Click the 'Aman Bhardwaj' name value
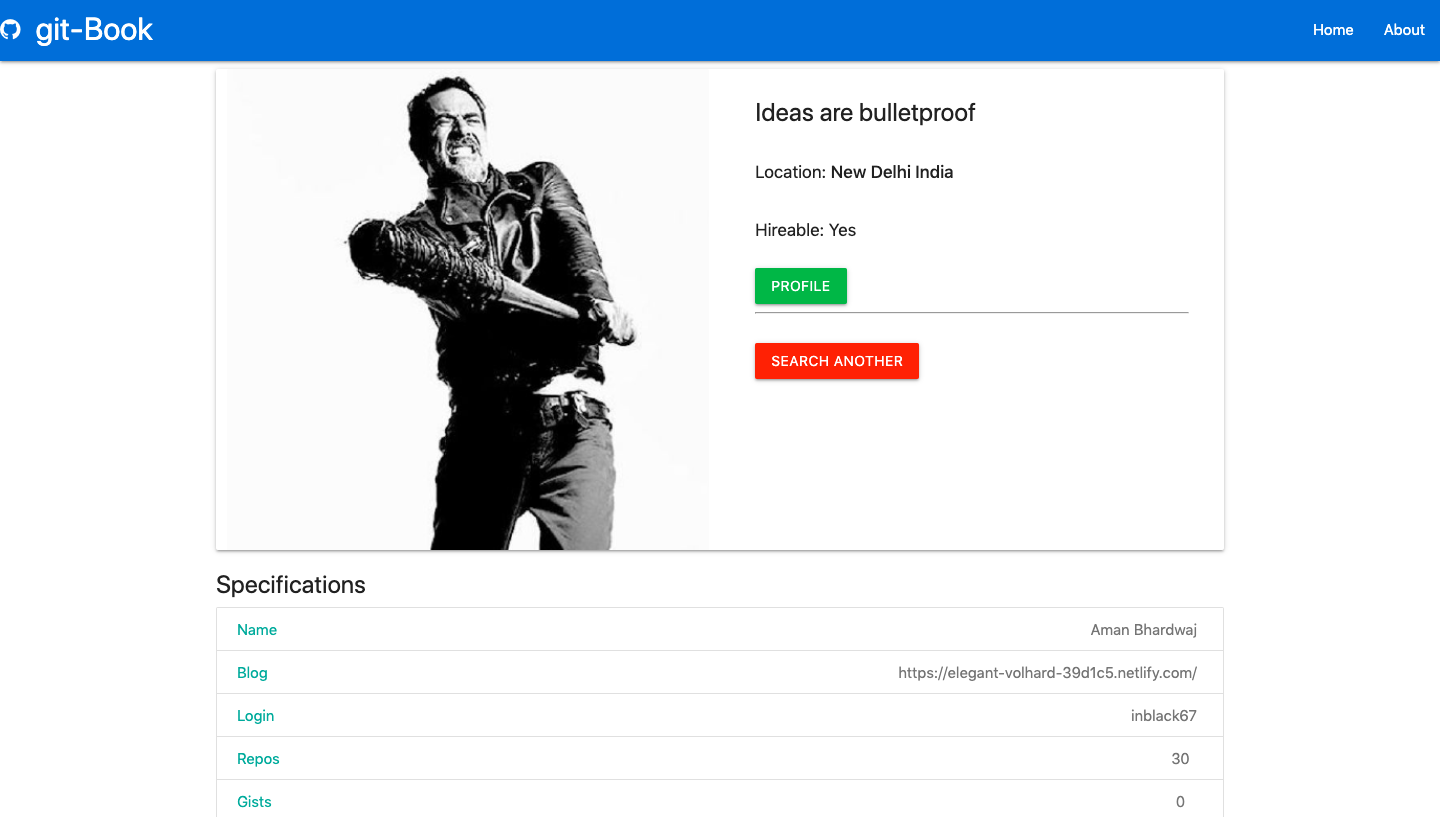The width and height of the screenshot is (1440, 817). point(1144,630)
